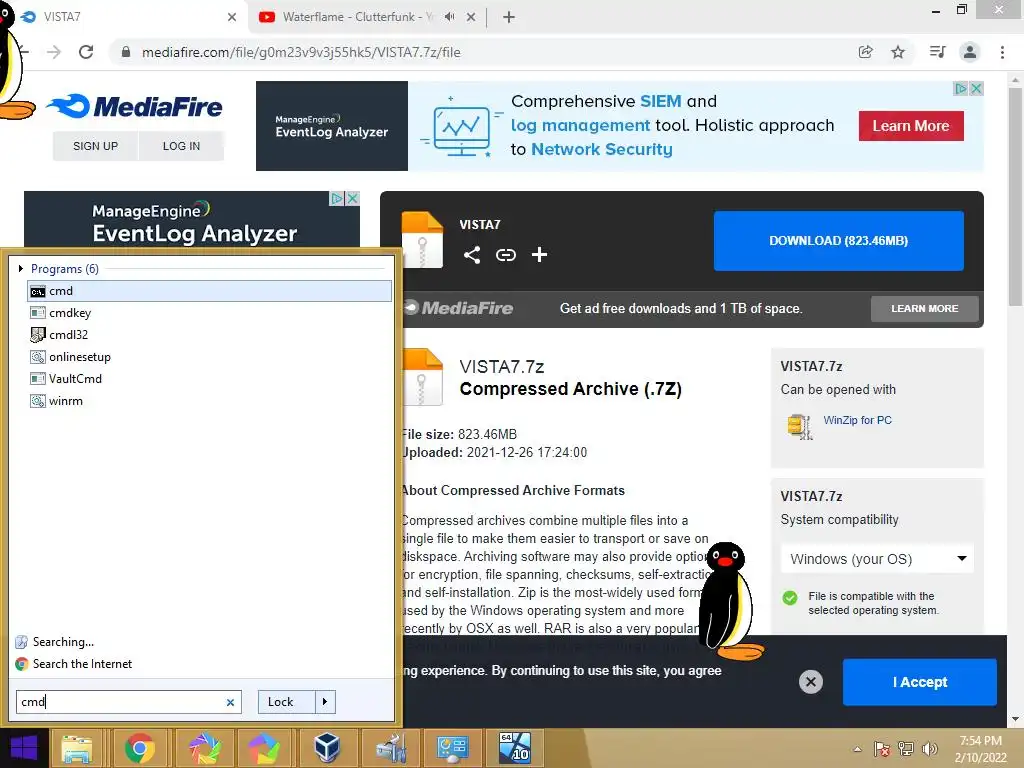Click the Lock button in start menu
Image resolution: width=1024 pixels, height=768 pixels.
tap(286, 701)
